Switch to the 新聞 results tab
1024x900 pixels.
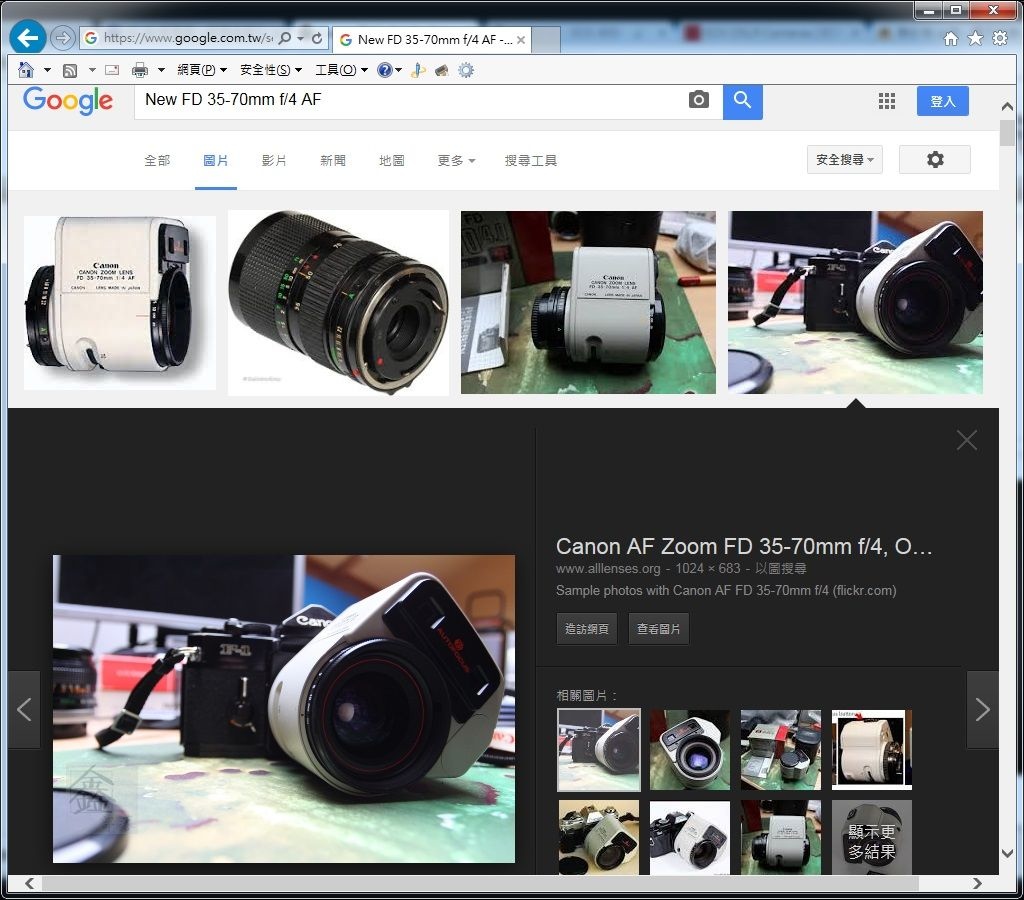(x=333, y=161)
